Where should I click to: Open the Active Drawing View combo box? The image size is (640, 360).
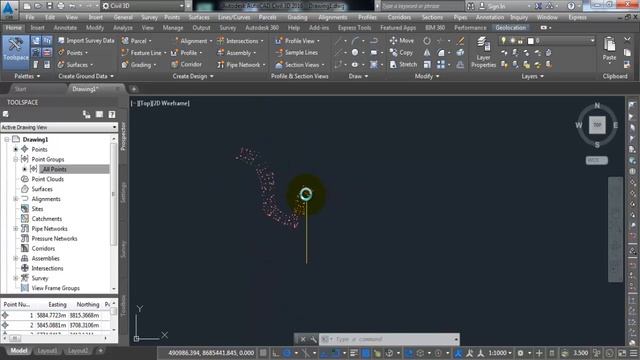59,127
